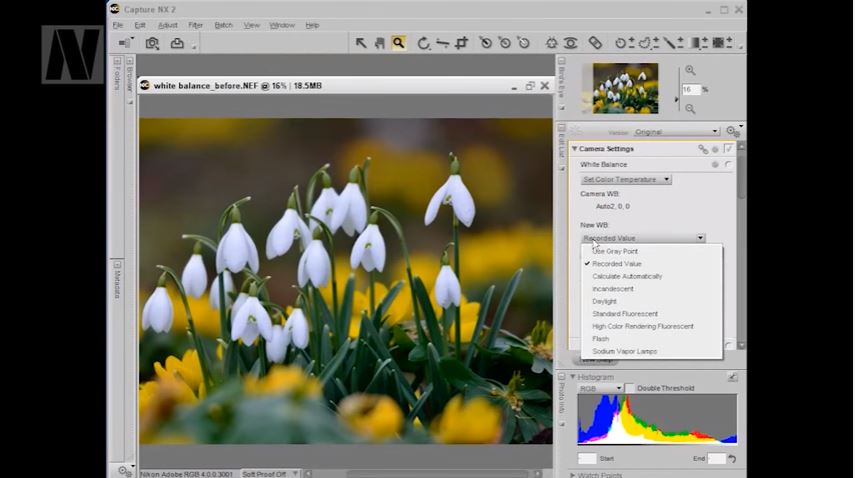Click the Rotate tool icon
855x478 pixels.
click(x=424, y=43)
